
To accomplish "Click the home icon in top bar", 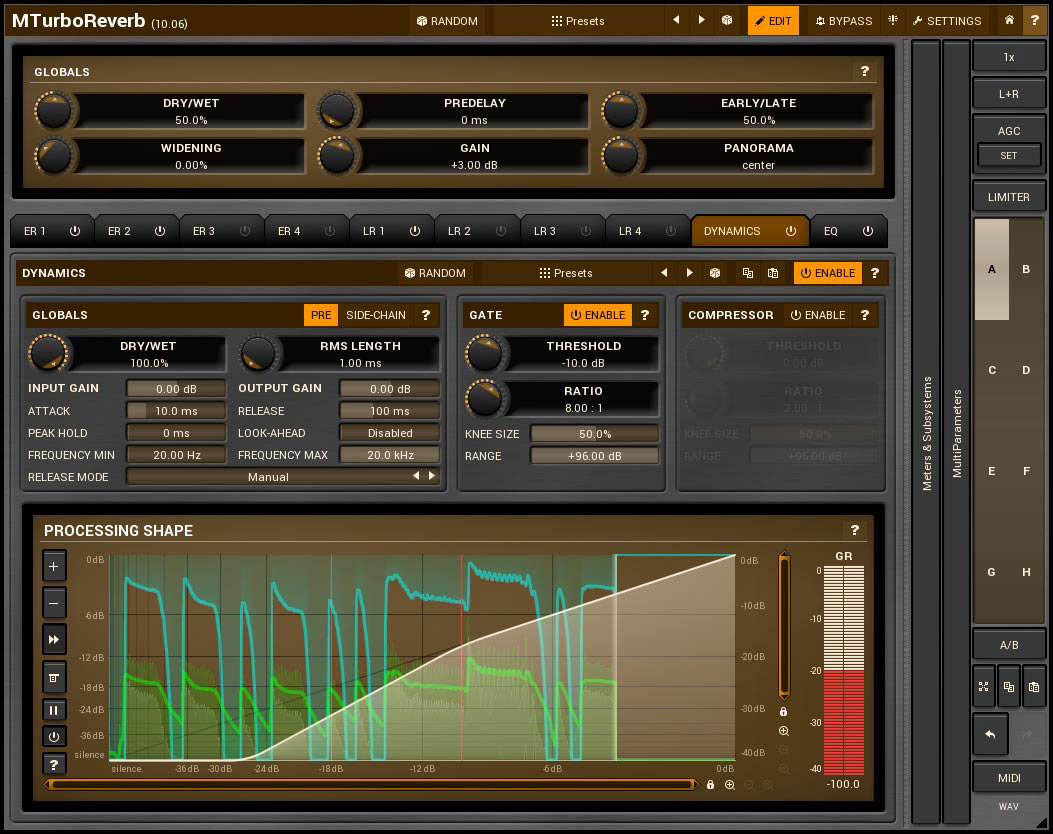I will pyautogui.click(x=1010, y=20).
